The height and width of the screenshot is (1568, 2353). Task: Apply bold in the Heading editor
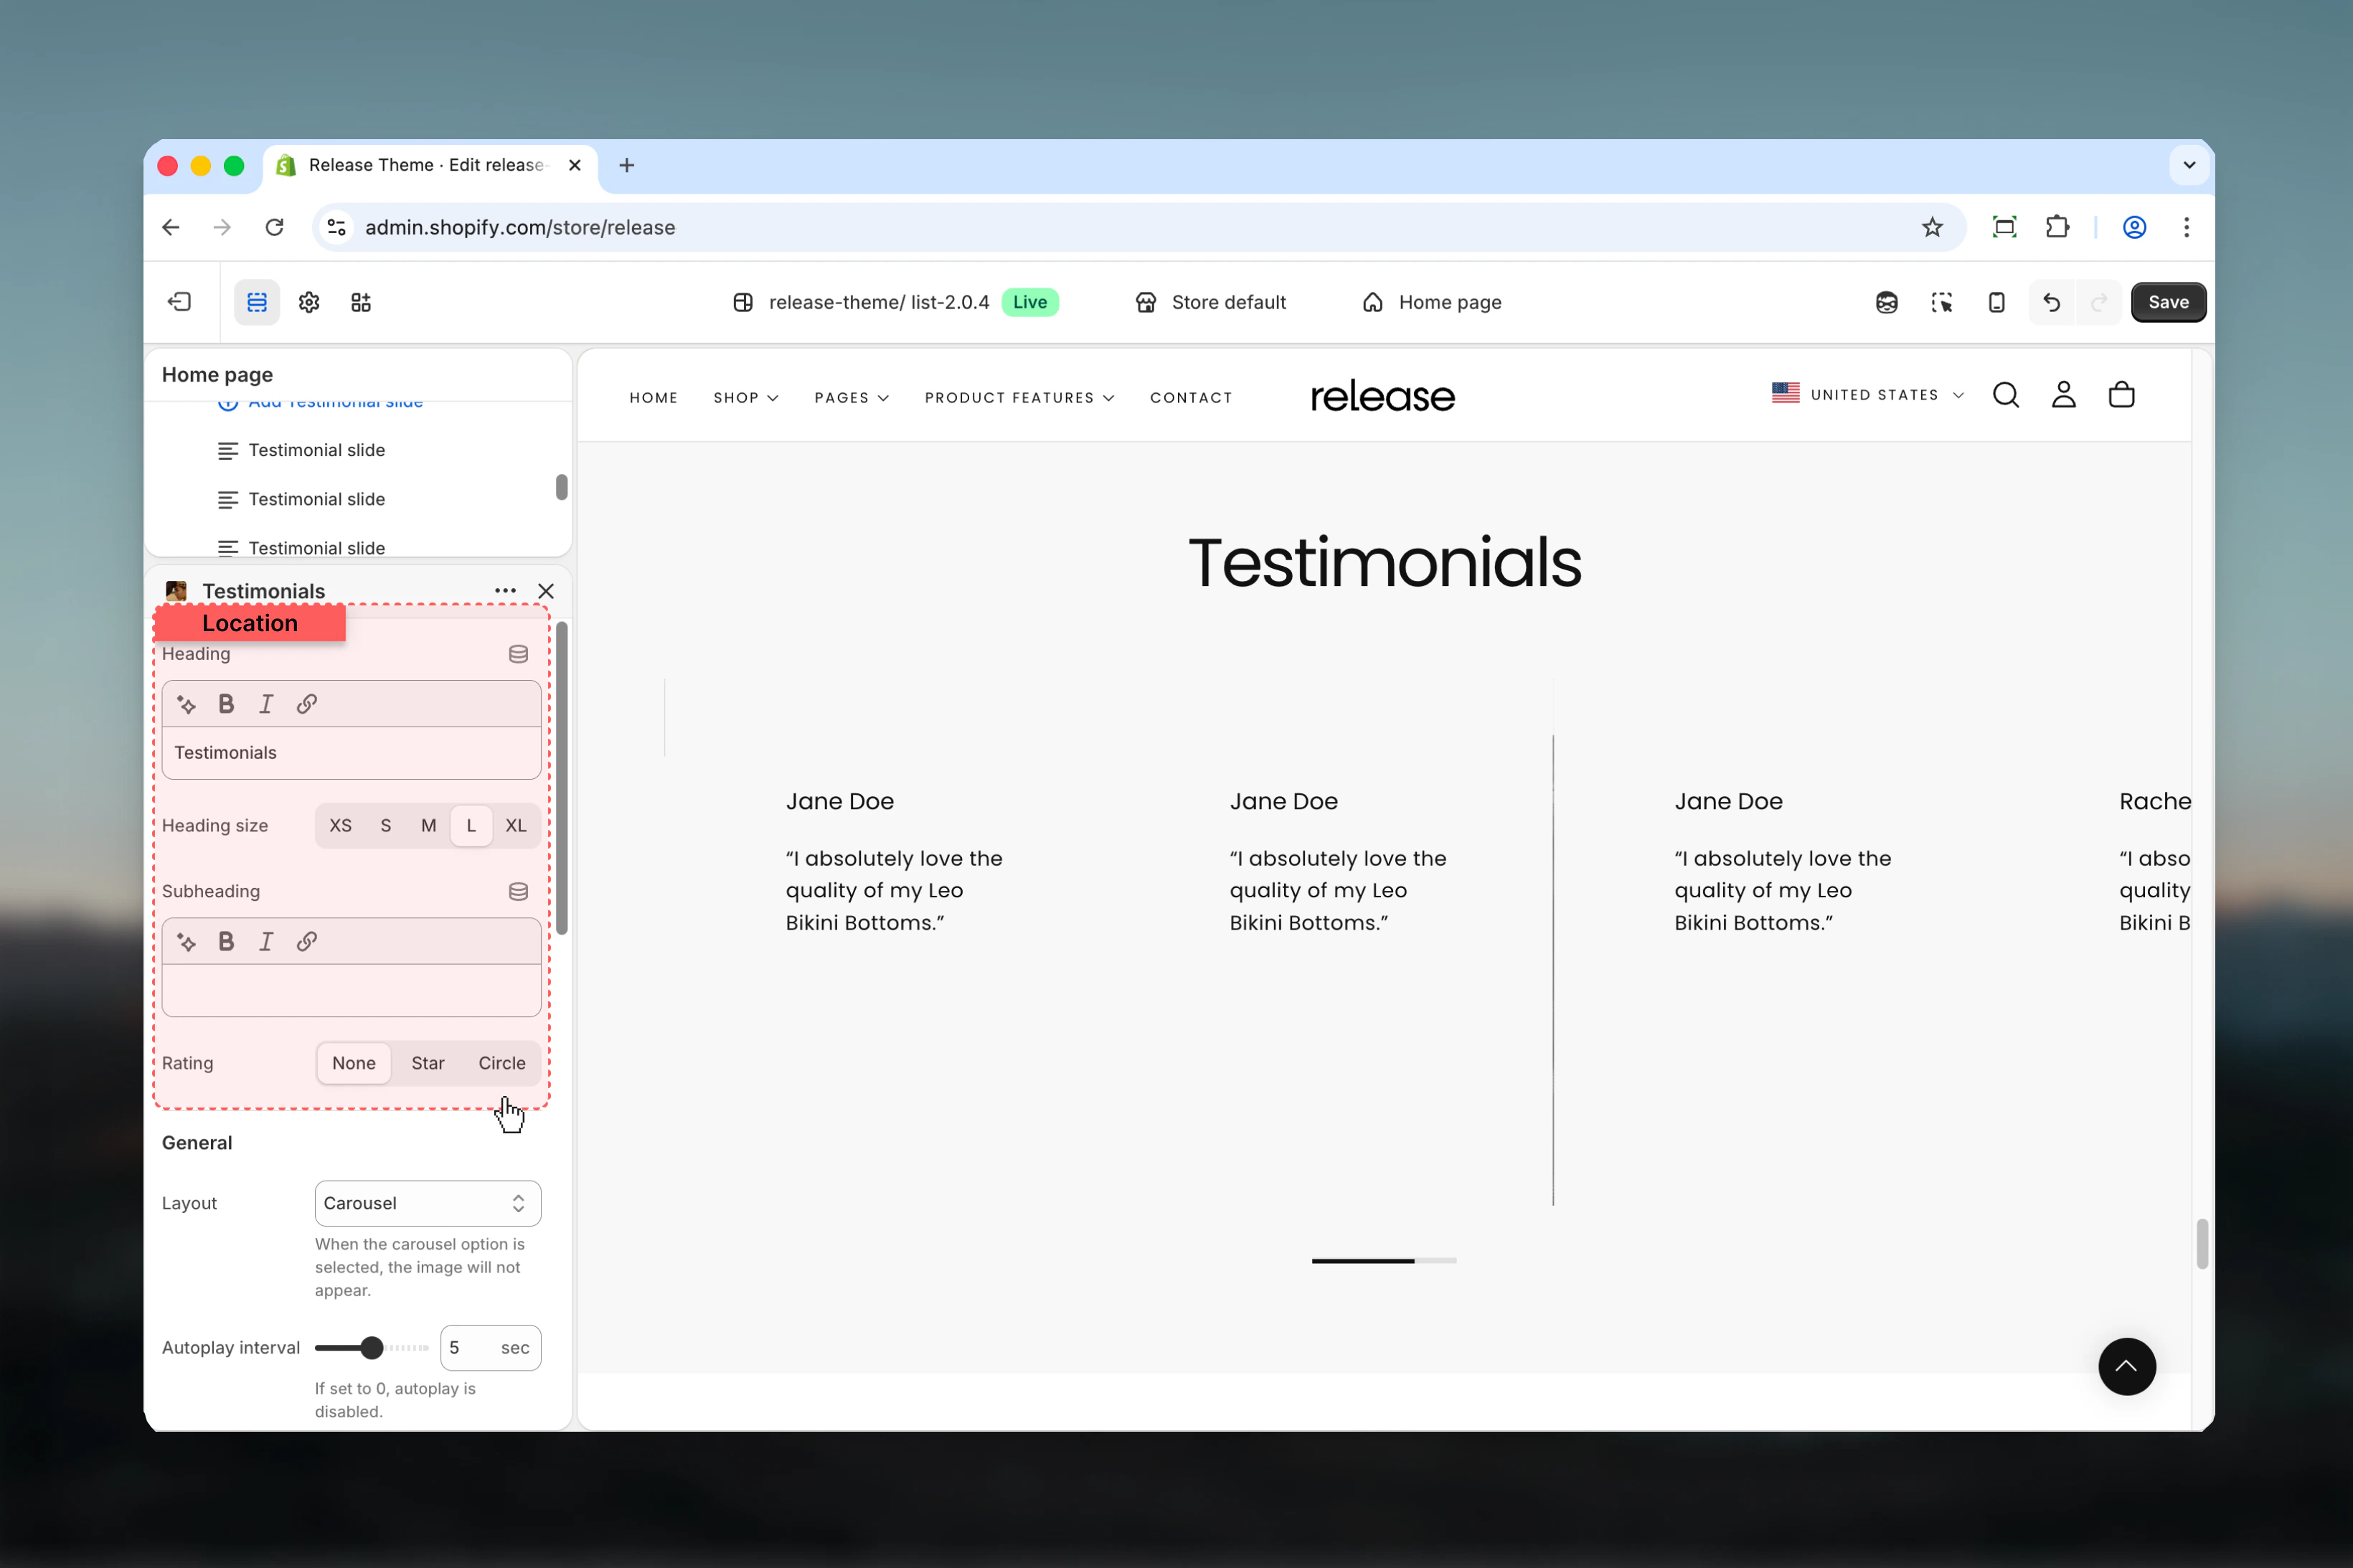(x=226, y=704)
